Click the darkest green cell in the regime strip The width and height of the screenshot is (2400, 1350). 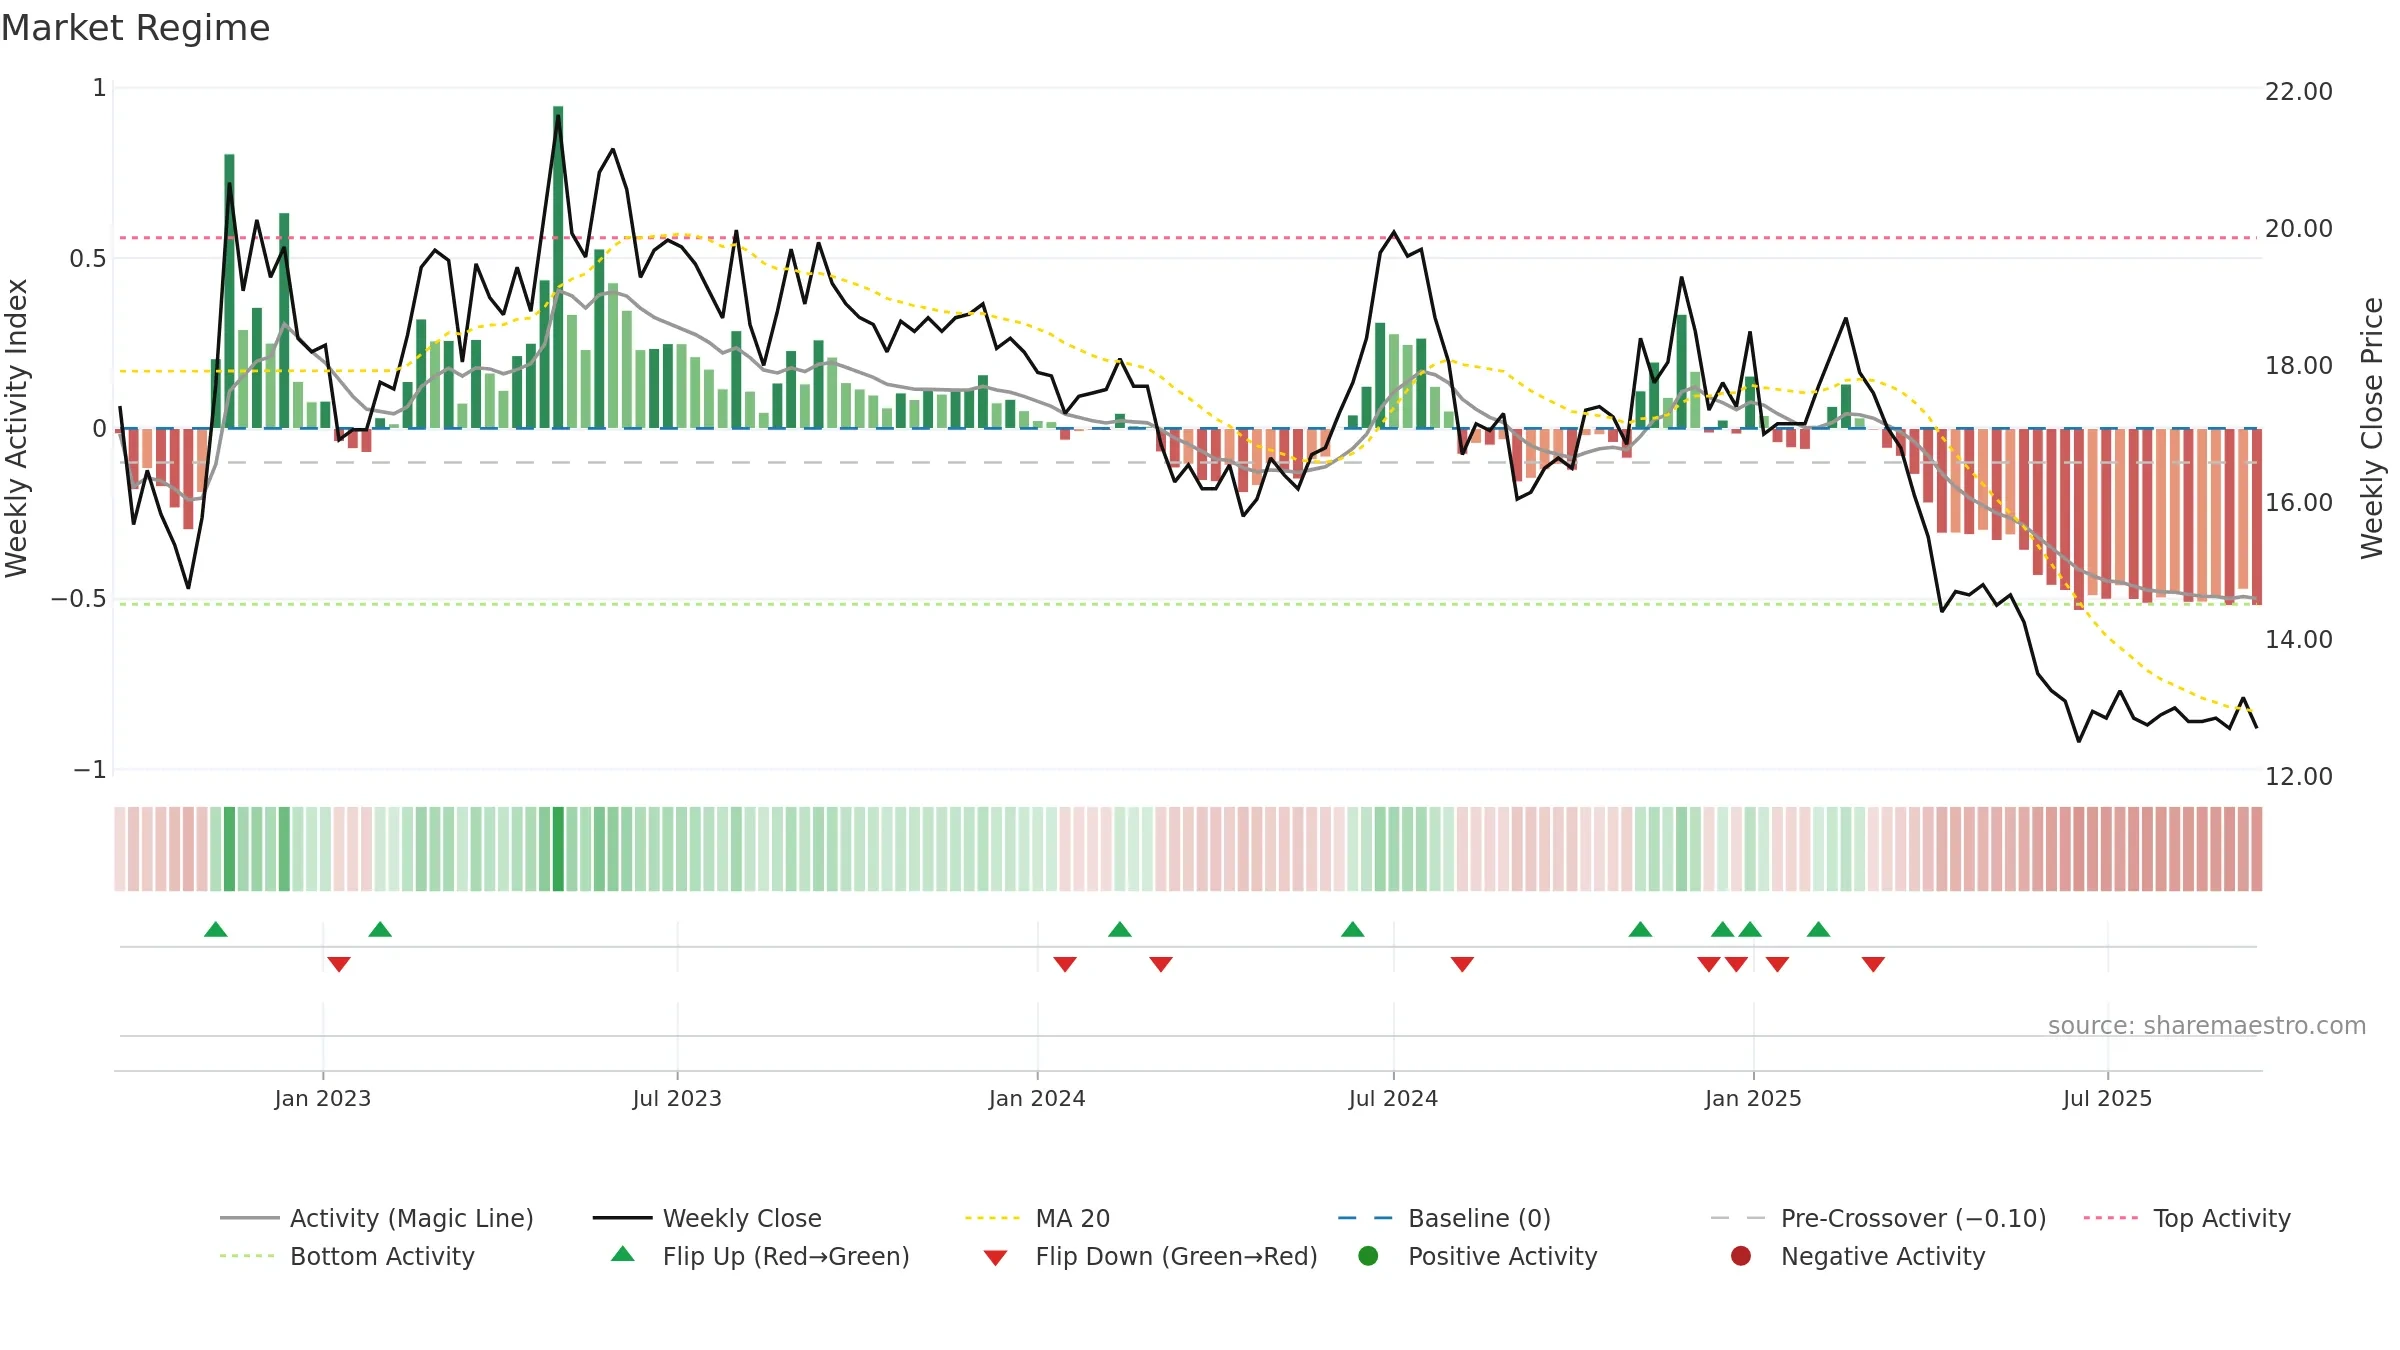(558, 849)
